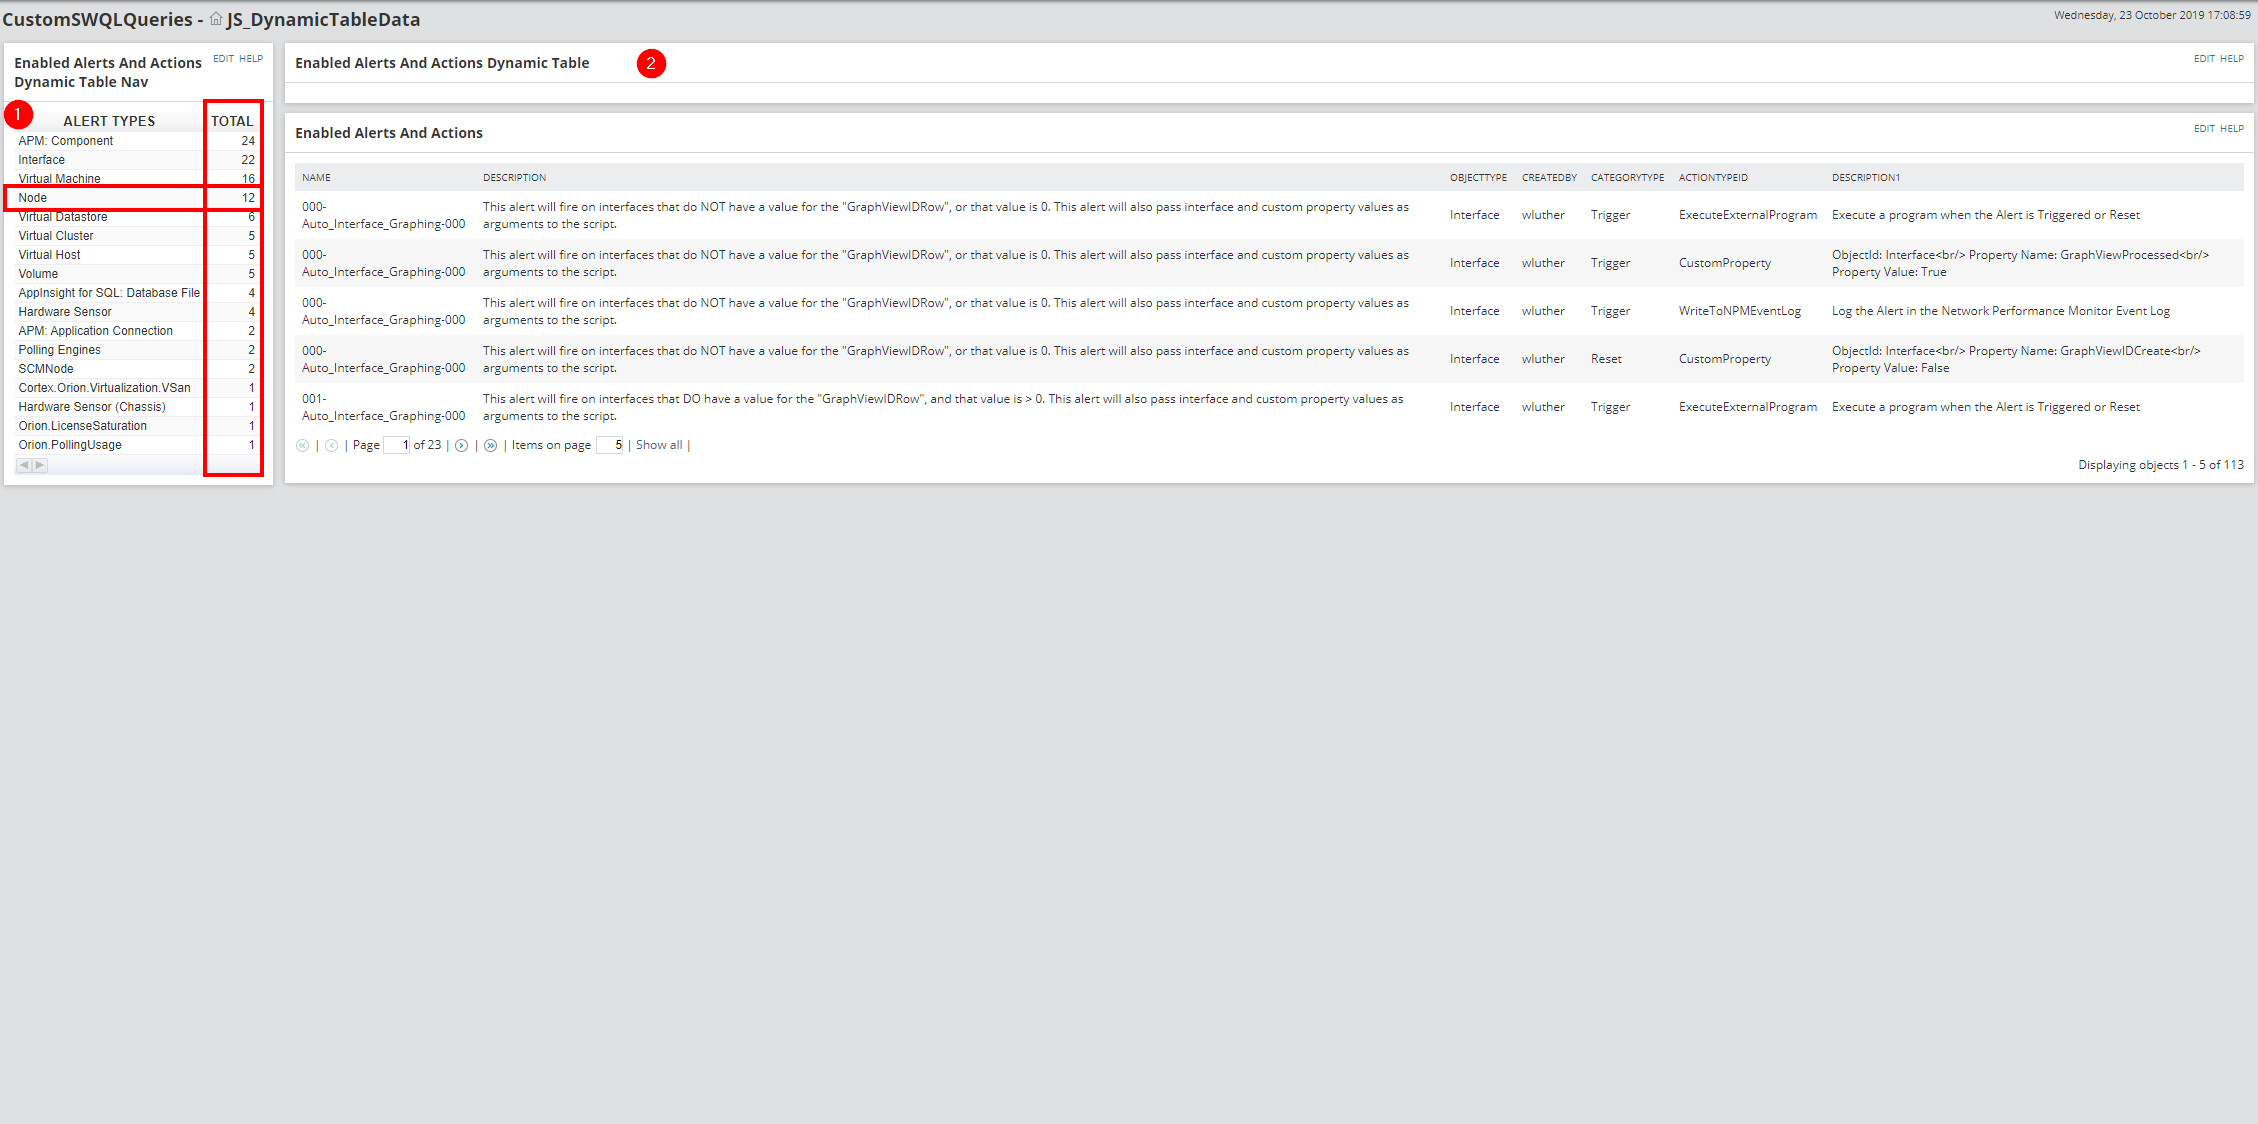Select the APM: Component alert type
This screenshot has width=2258, height=1124.
(66, 141)
